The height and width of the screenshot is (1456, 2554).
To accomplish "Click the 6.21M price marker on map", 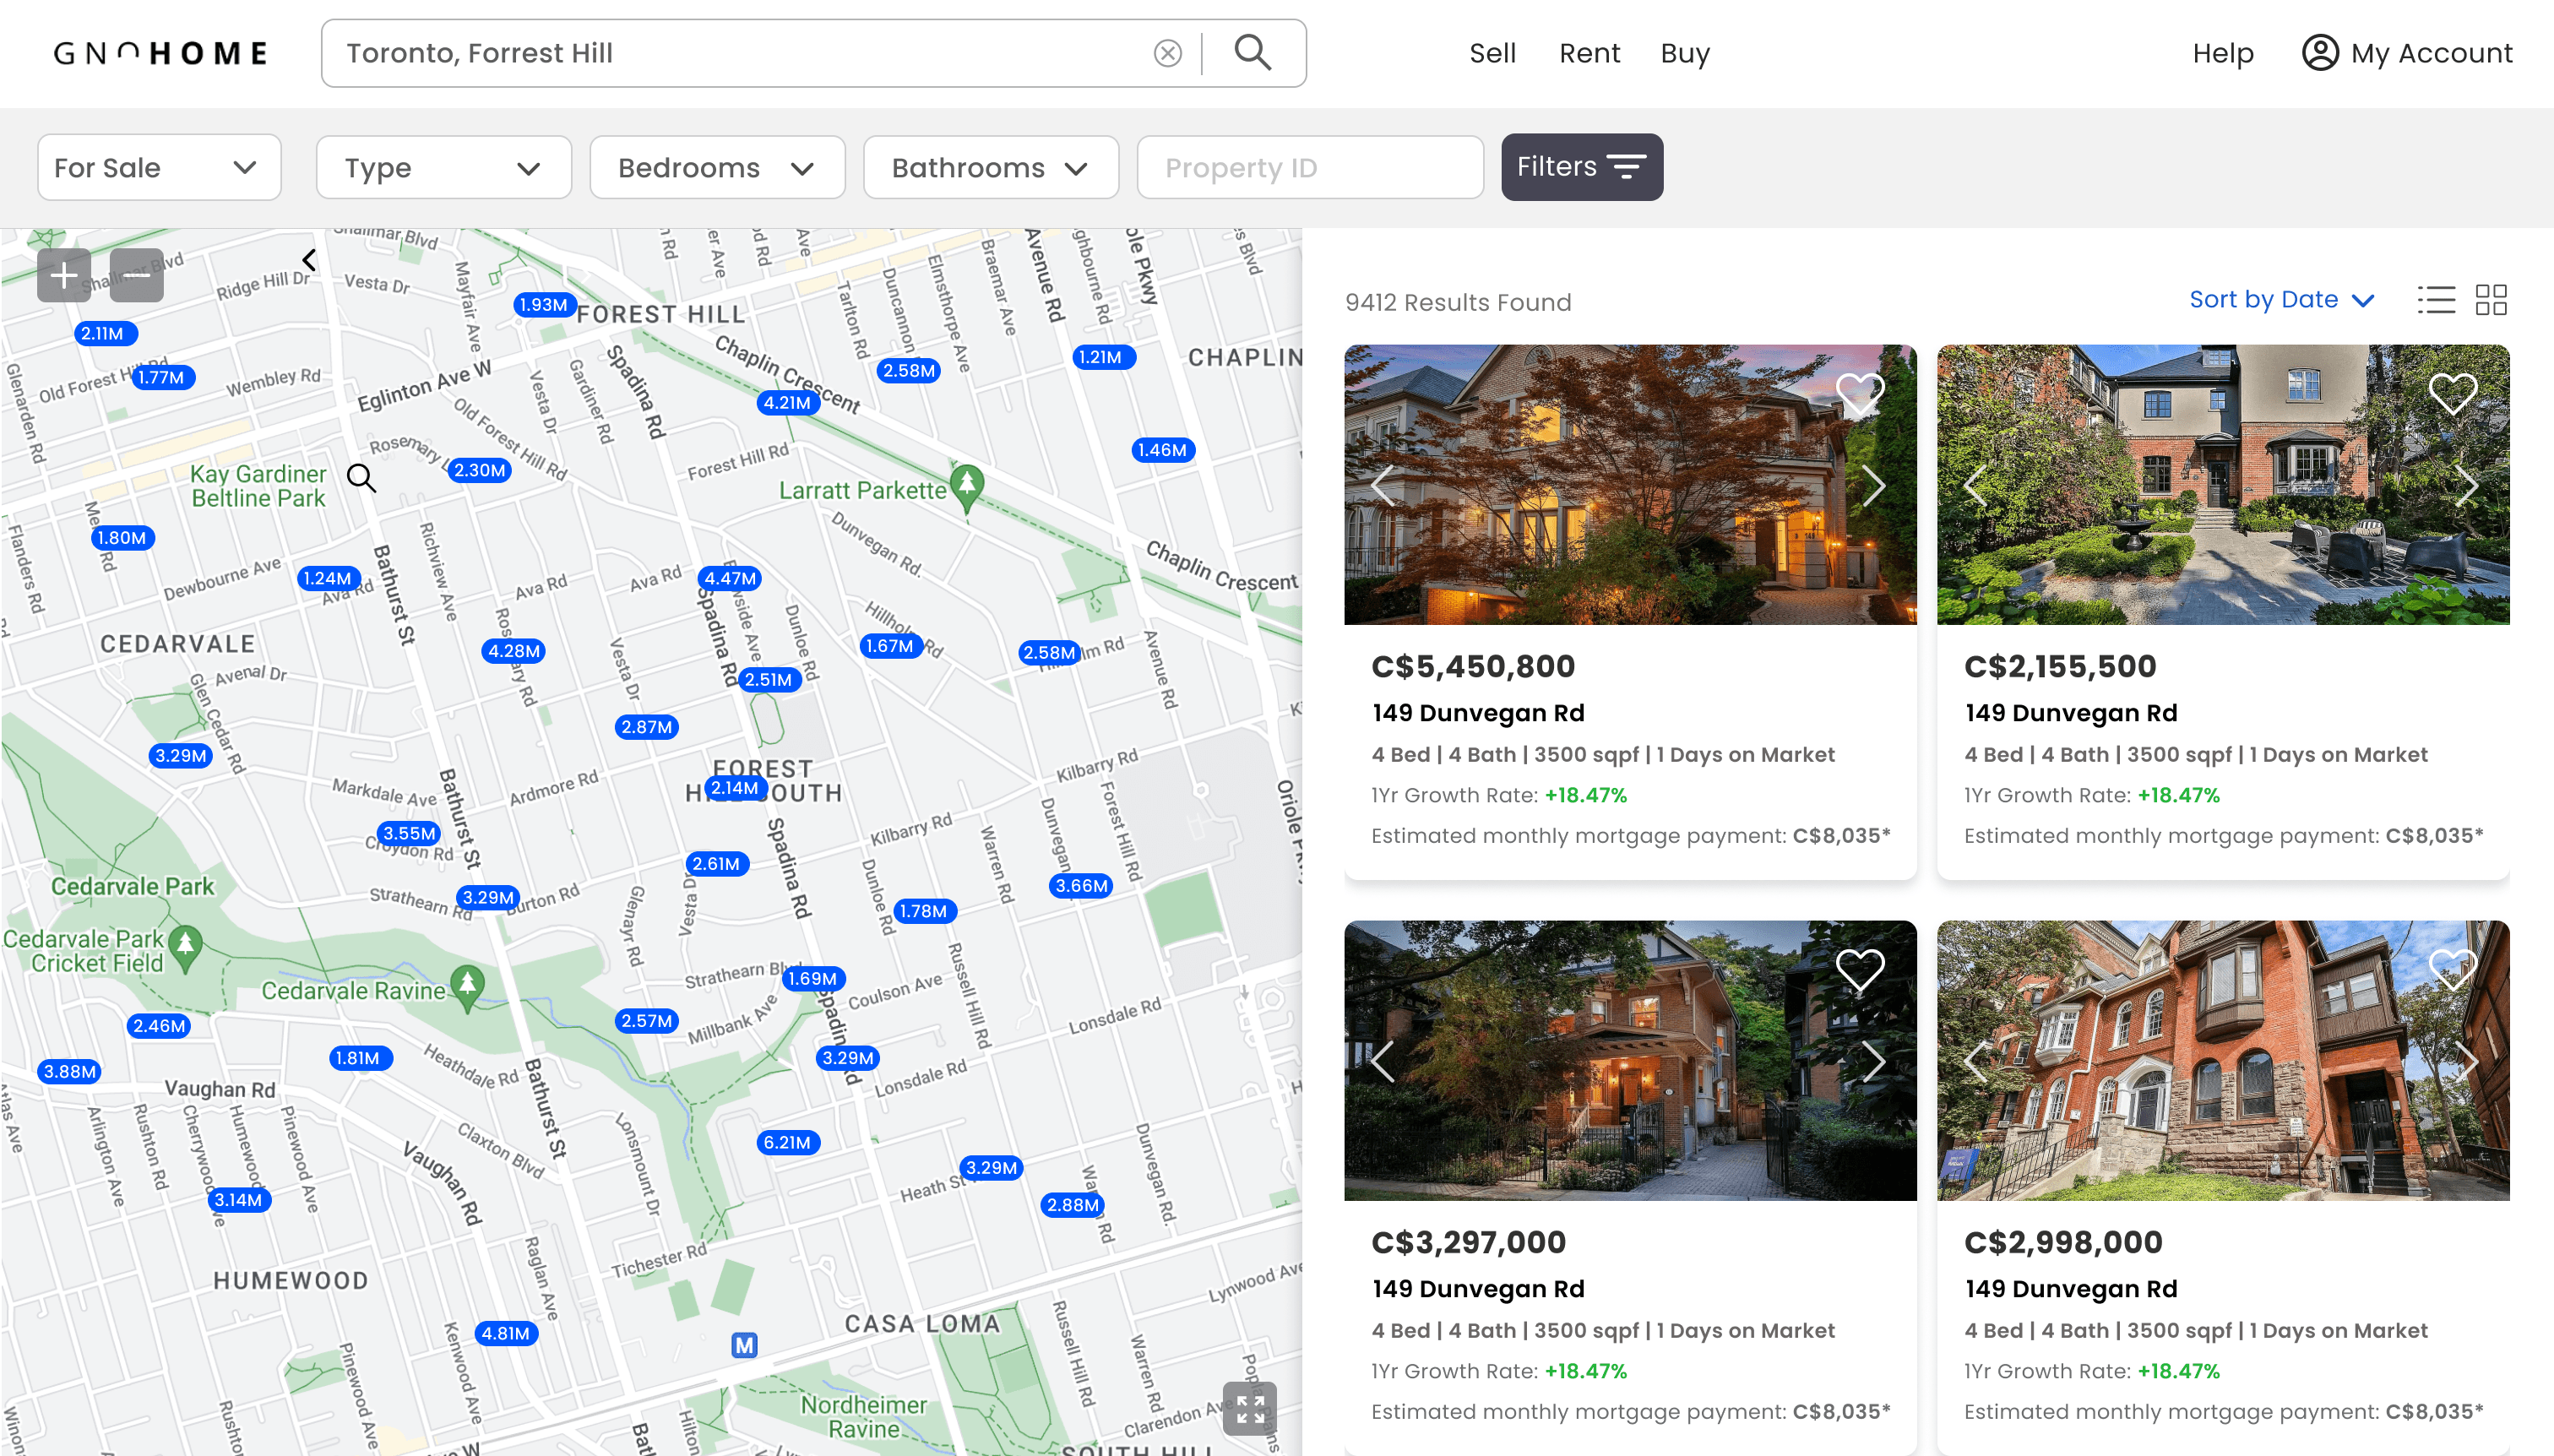I will point(787,1142).
